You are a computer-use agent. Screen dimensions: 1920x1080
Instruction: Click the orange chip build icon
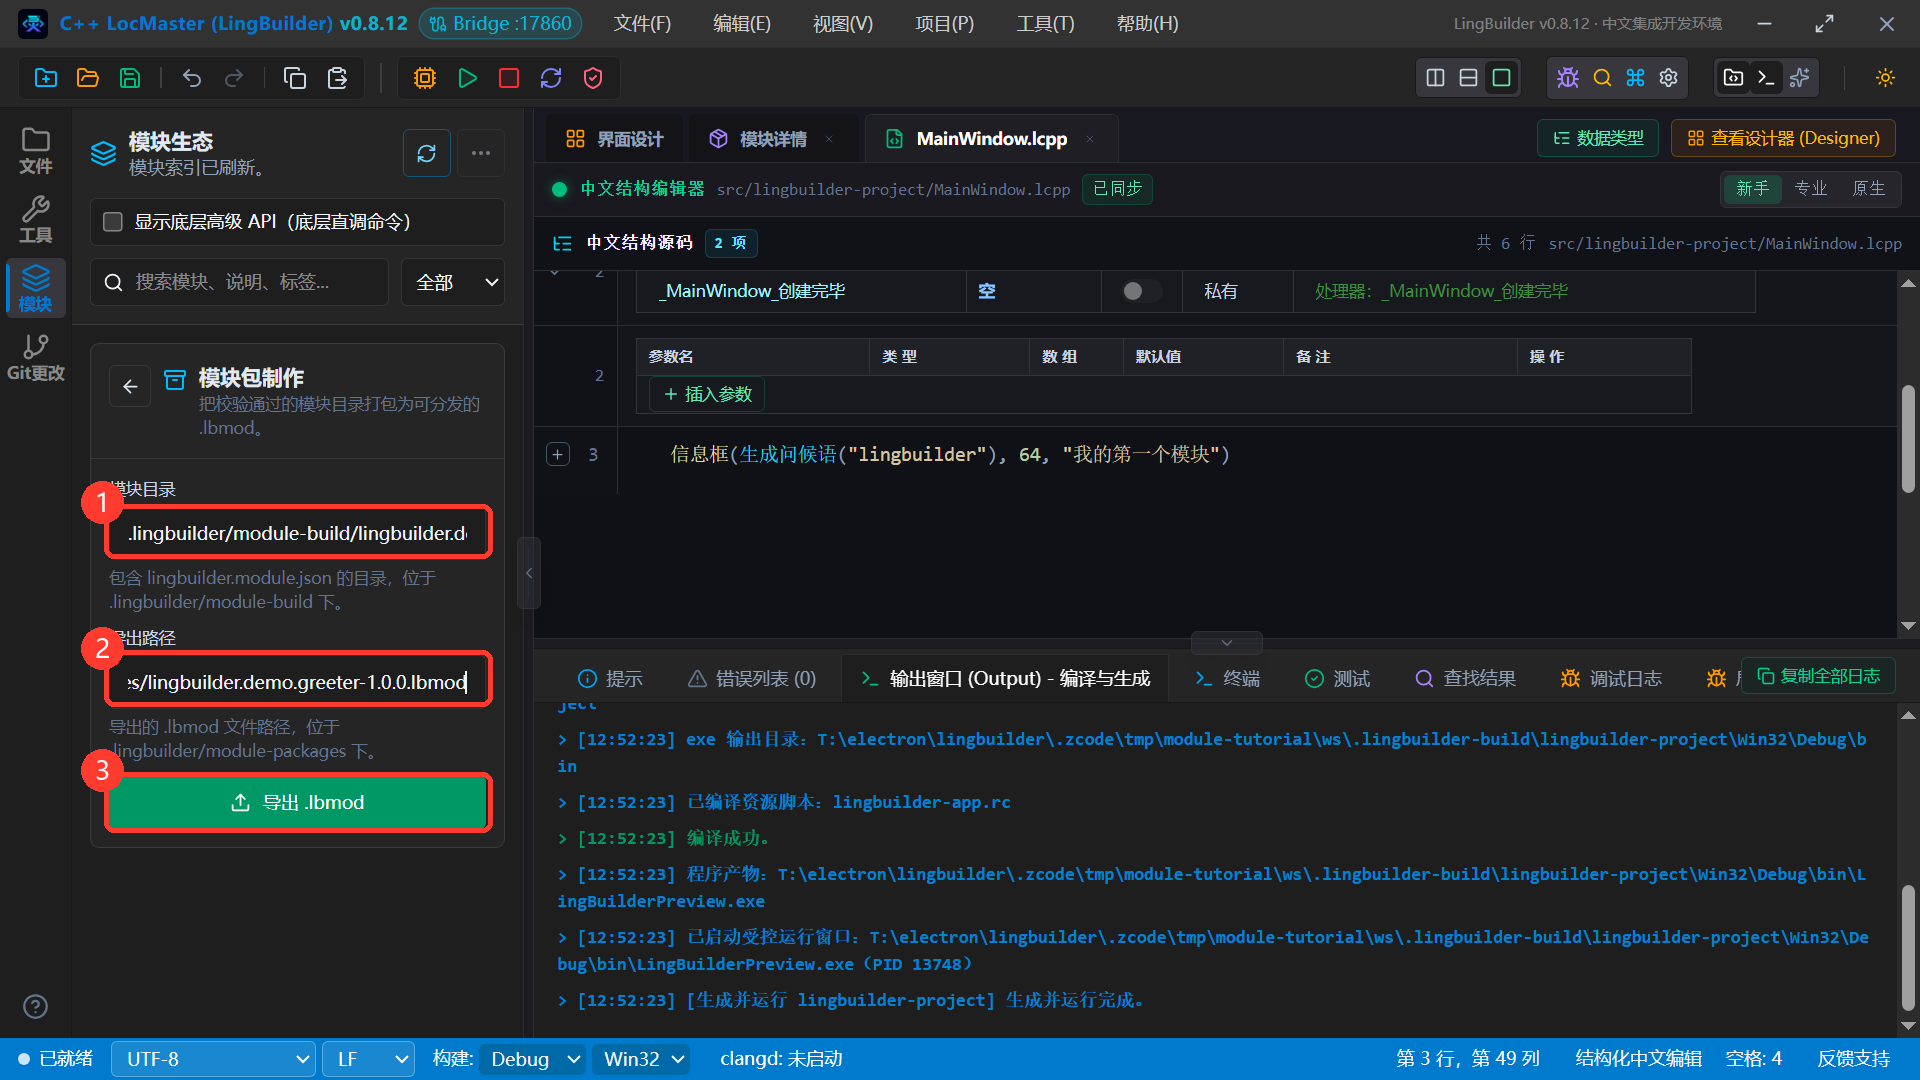[425, 78]
